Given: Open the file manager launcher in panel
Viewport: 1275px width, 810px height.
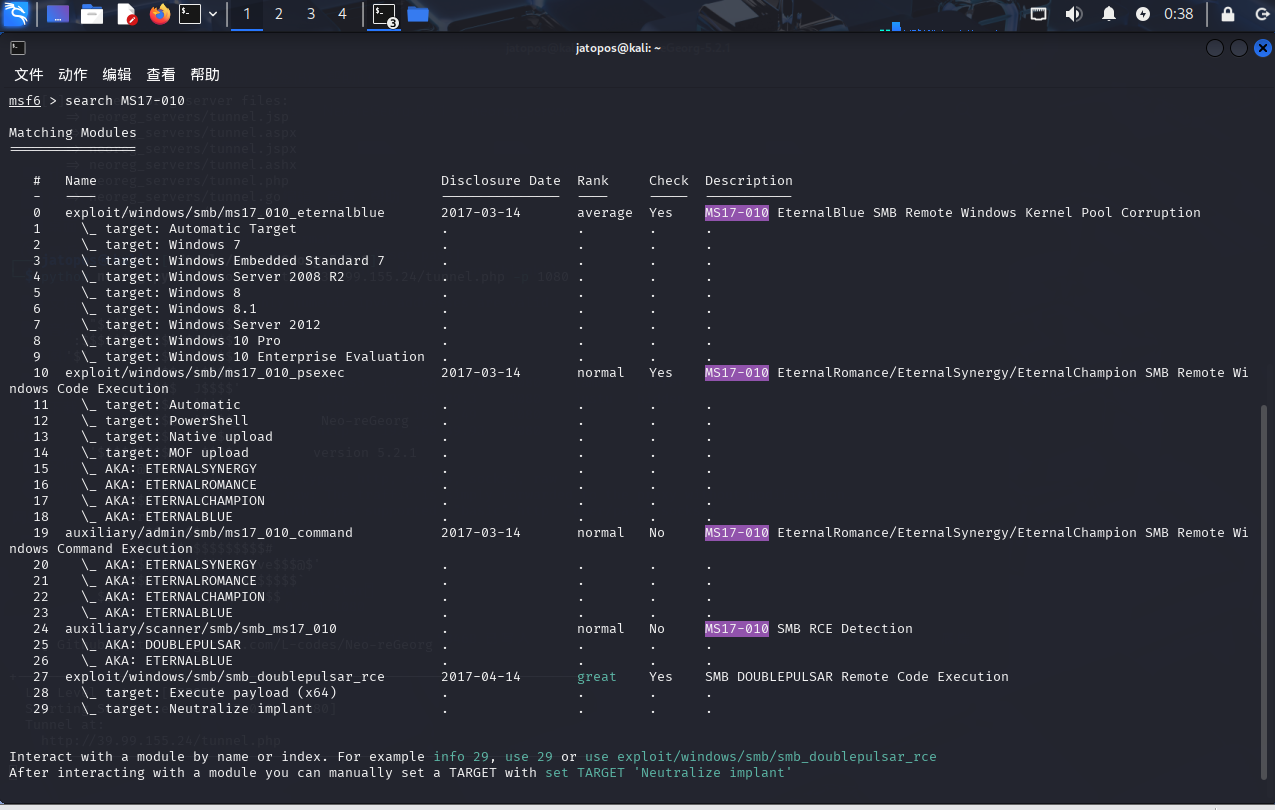Looking at the screenshot, I should pyautogui.click(x=92, y=14).
